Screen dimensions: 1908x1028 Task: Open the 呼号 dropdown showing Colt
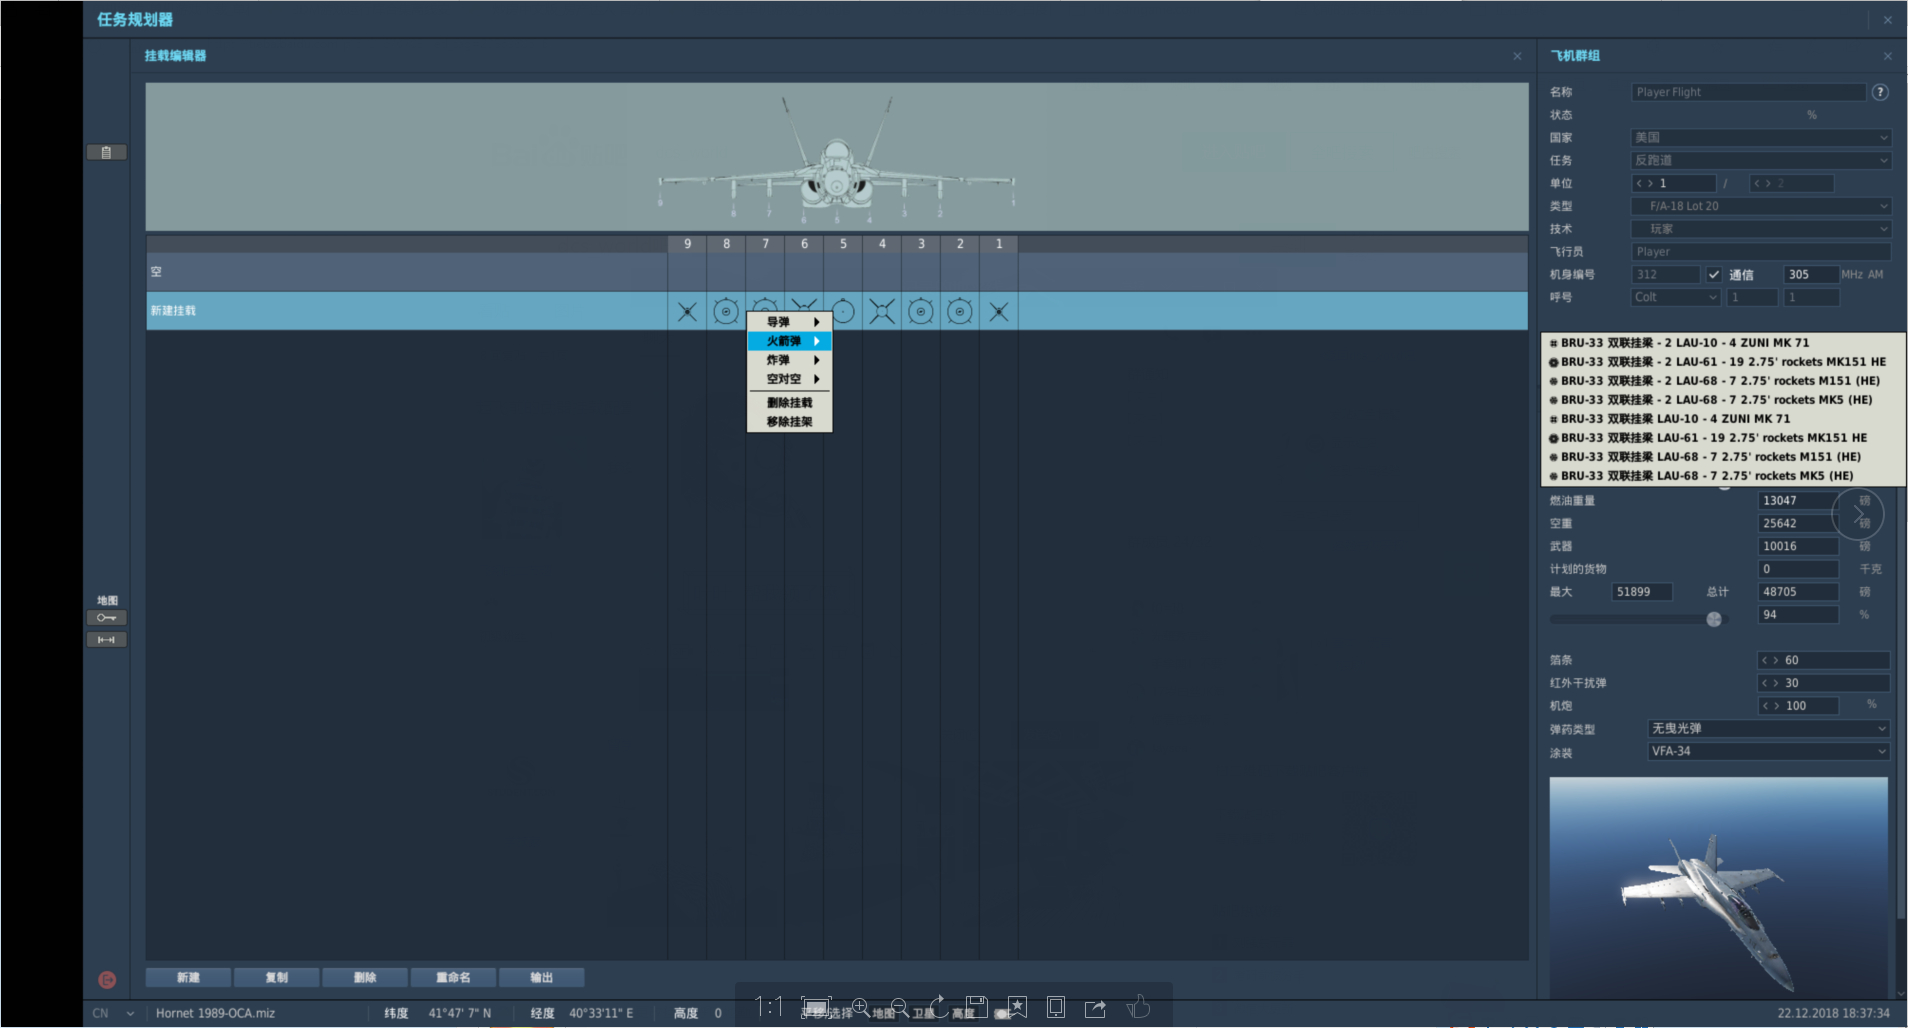1676,297
